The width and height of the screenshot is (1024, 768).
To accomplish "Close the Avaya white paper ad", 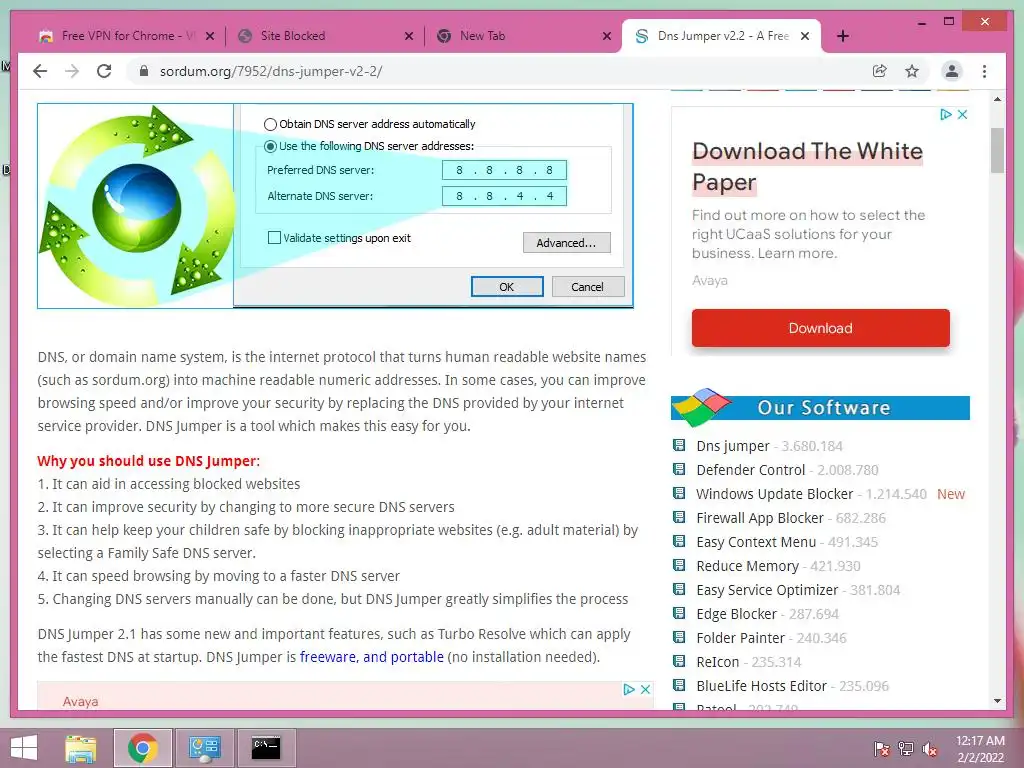I will tap(962, 114).
